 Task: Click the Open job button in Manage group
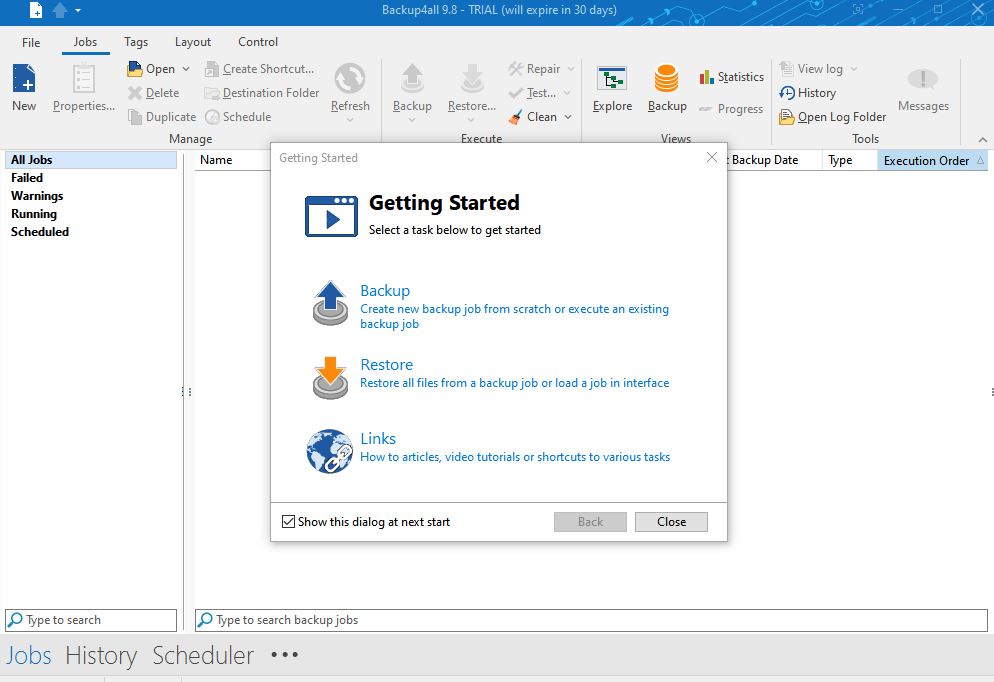click(x=152, y=68)
